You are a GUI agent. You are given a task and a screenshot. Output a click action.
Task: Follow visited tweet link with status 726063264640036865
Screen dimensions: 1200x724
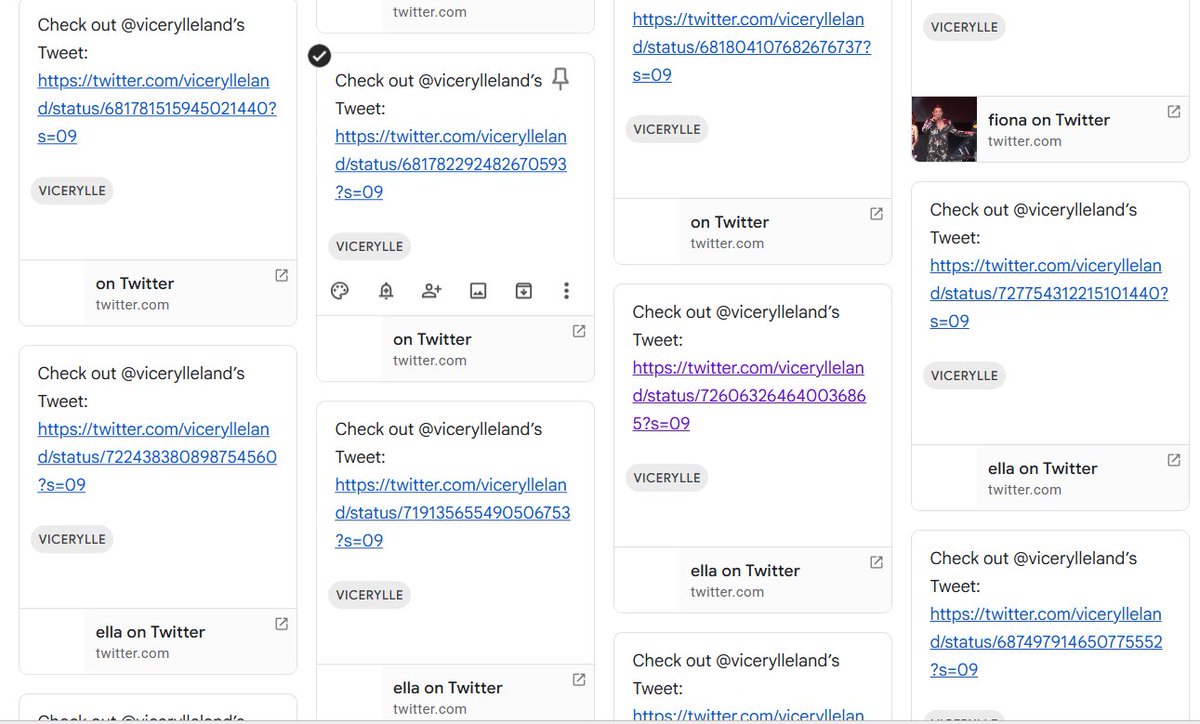[x=750, y=395]
